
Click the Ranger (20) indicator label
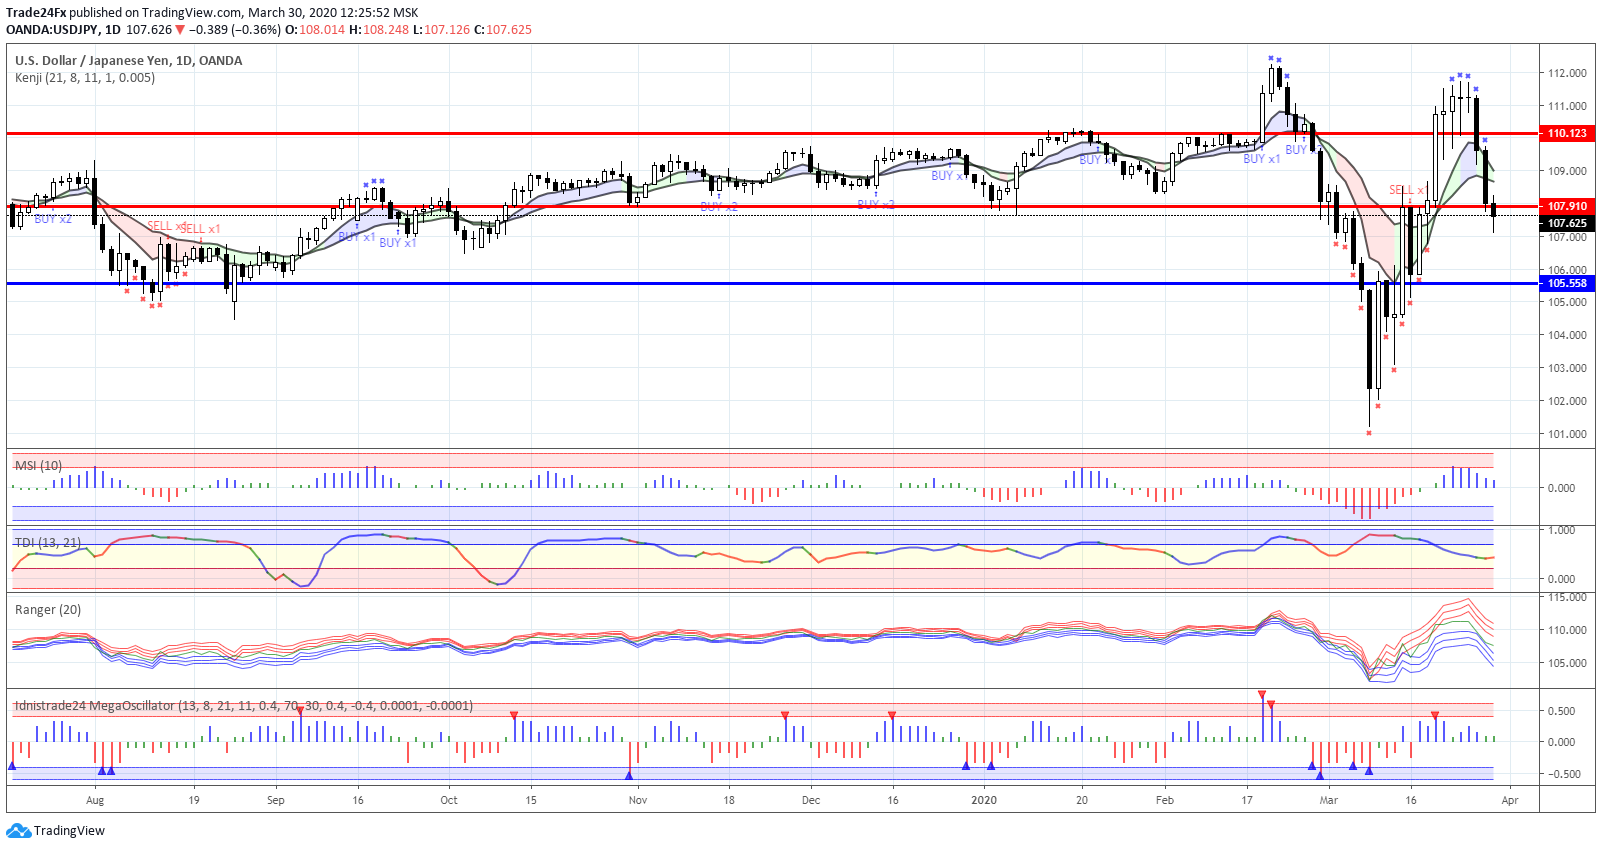(x=48, y=610)
